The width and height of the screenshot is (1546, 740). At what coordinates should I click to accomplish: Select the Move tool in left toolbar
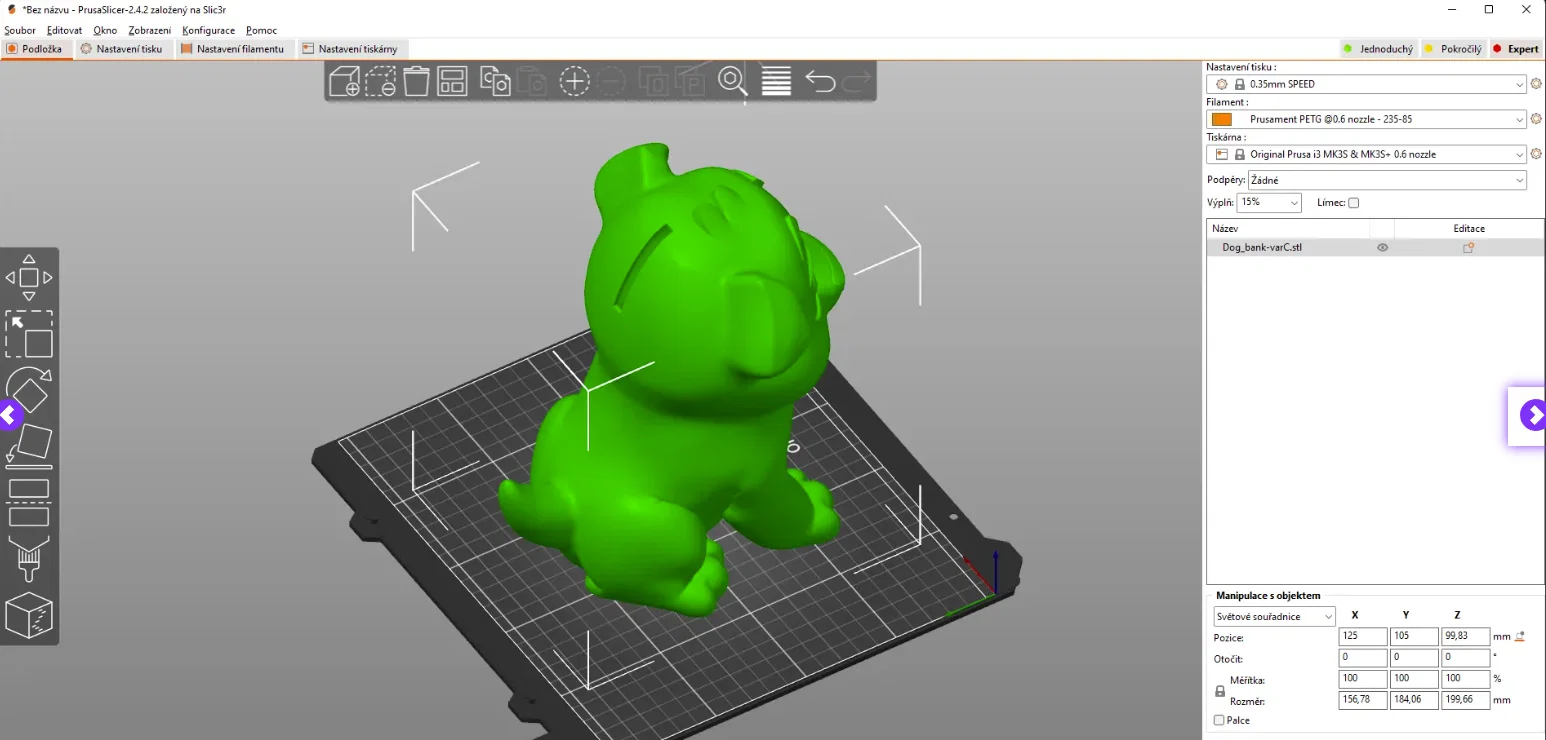29,277
